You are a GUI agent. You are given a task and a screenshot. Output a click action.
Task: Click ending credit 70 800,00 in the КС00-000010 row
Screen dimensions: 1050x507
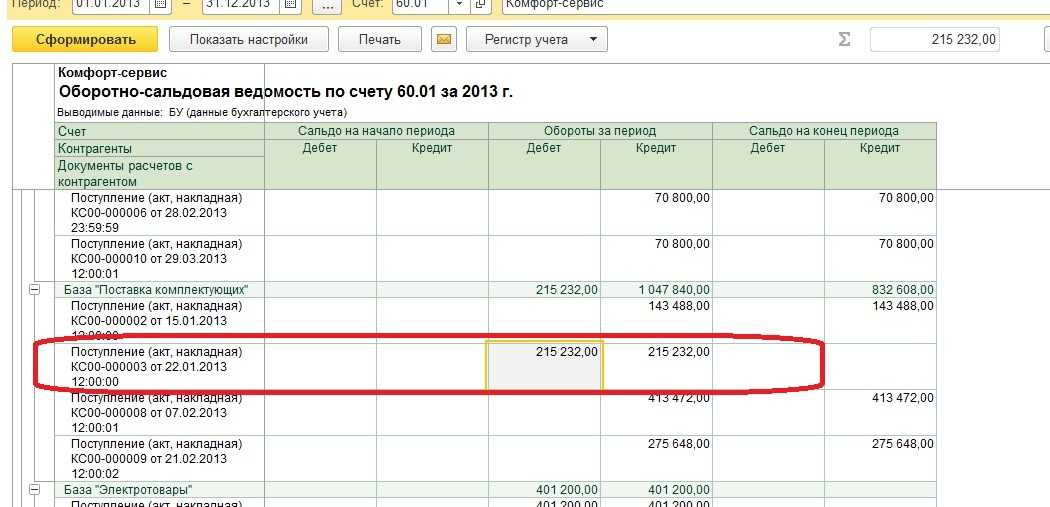[906, 244]
